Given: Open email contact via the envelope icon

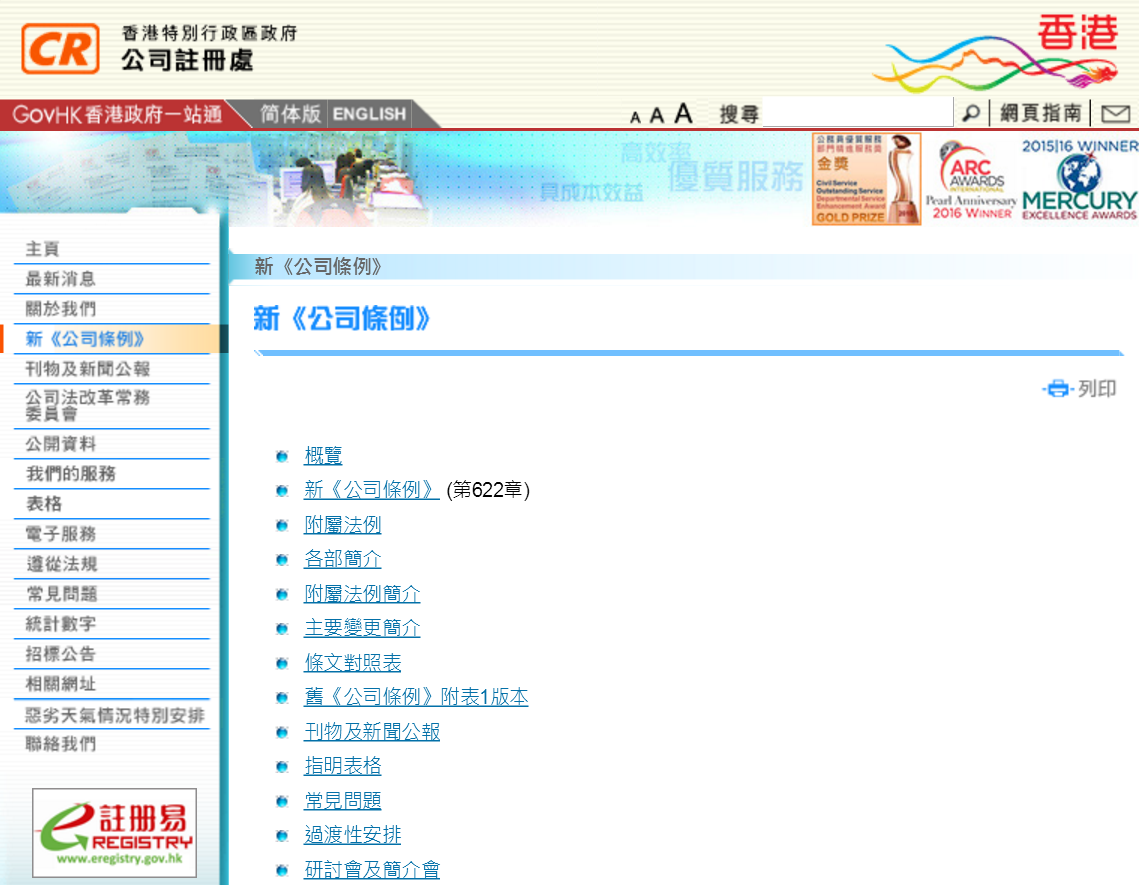Looking at the screenshot, I should click(x=1115, y=113).
